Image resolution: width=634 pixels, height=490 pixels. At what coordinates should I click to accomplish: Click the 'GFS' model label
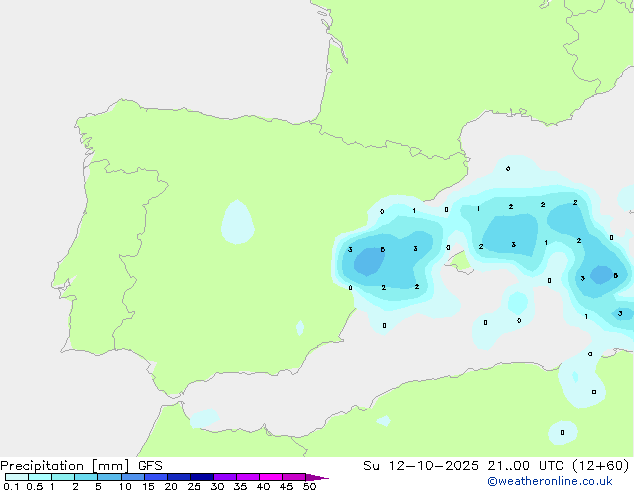point(150,466)
